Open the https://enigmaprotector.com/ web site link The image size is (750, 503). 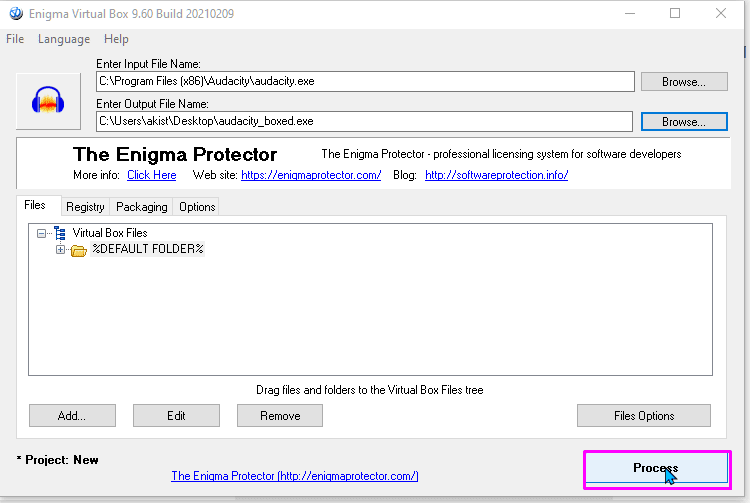coord(311,175)
